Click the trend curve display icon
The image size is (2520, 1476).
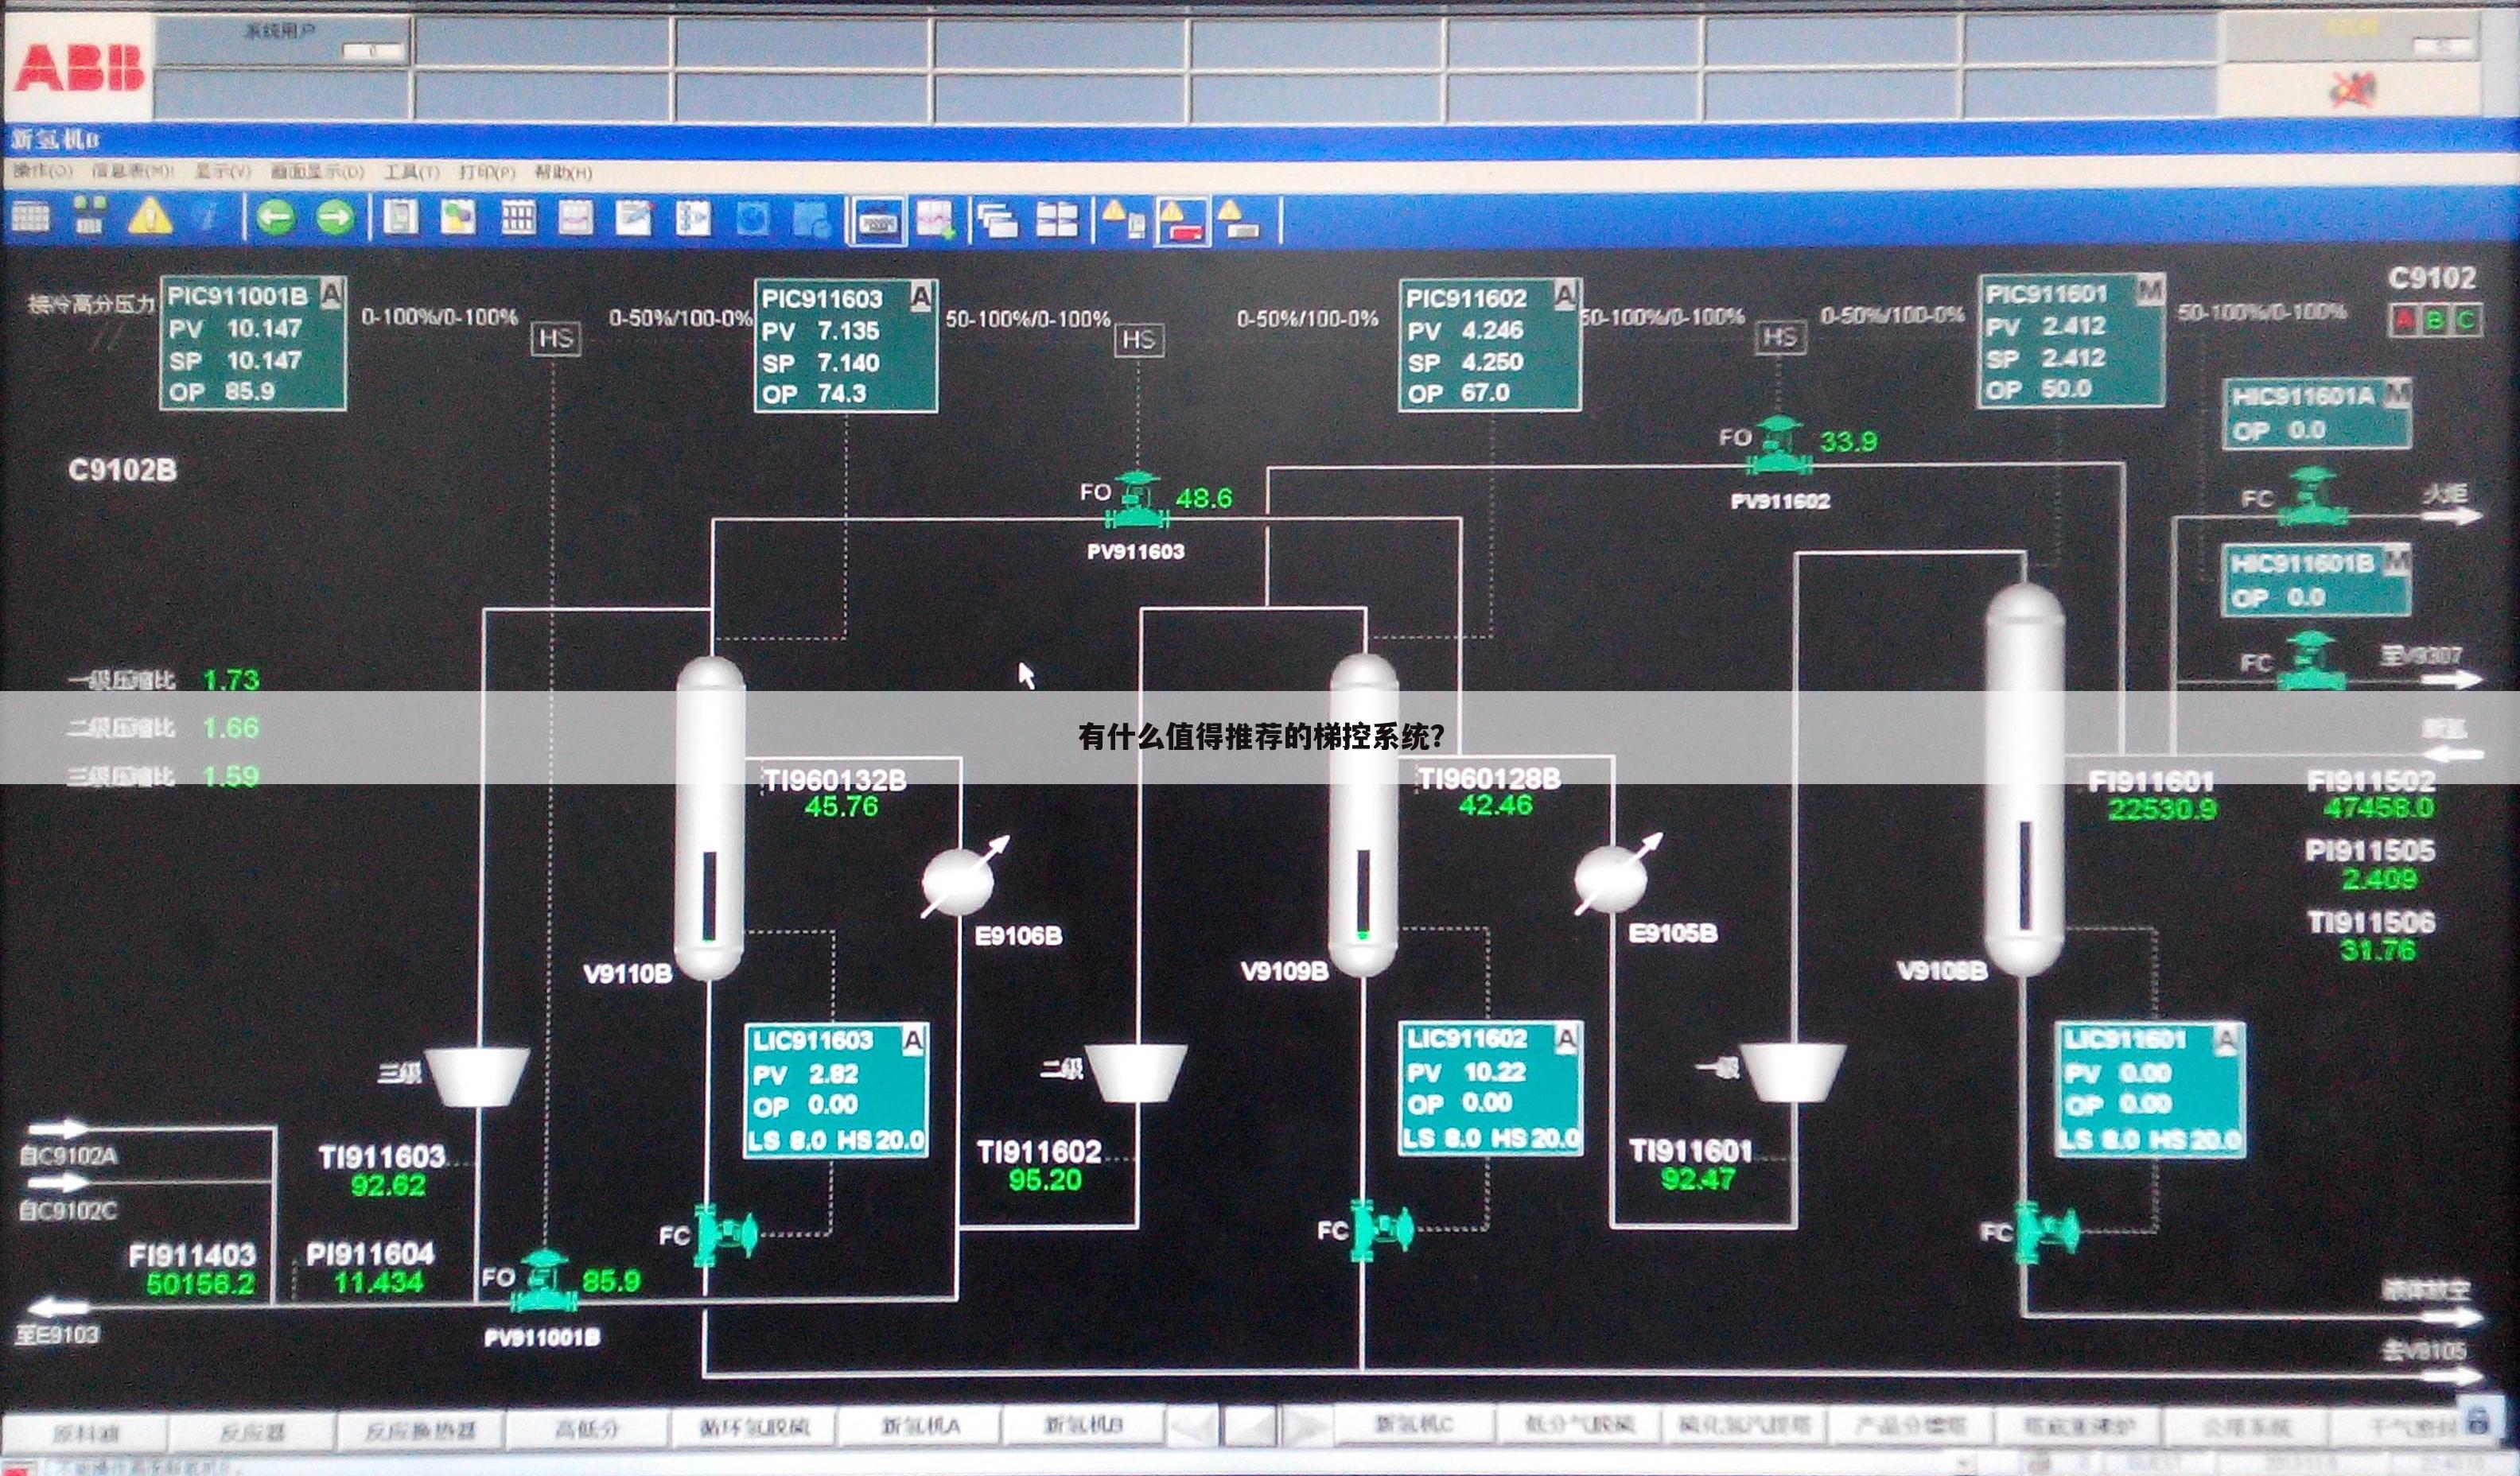(x=576, y=217)
